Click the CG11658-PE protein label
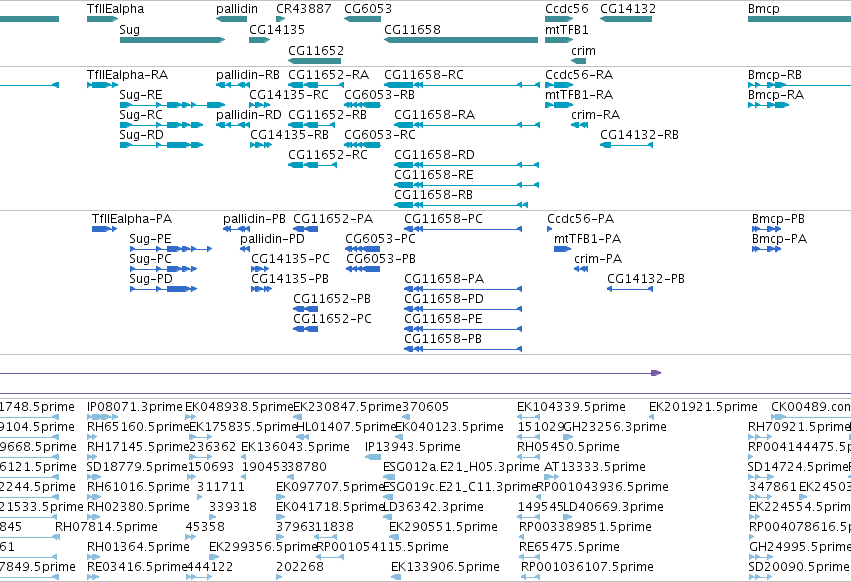Image resolution: width=851 pixels, height=582 pixels. tap(443, 319)
